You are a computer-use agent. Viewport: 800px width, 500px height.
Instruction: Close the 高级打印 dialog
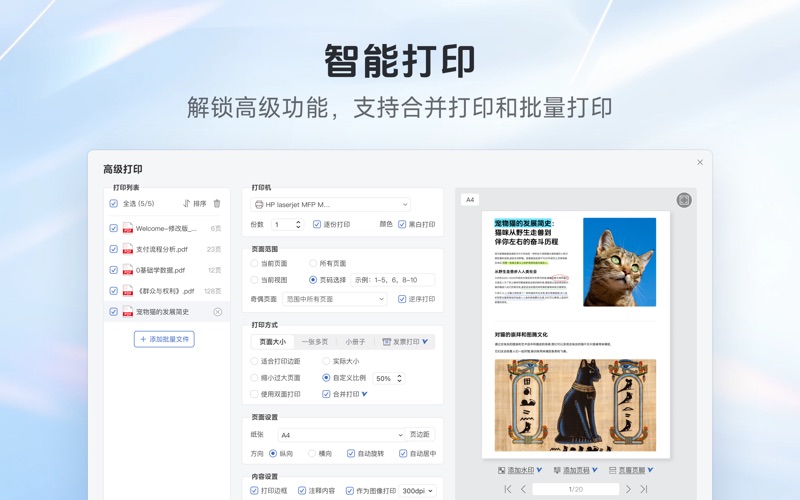pos(700,162)
